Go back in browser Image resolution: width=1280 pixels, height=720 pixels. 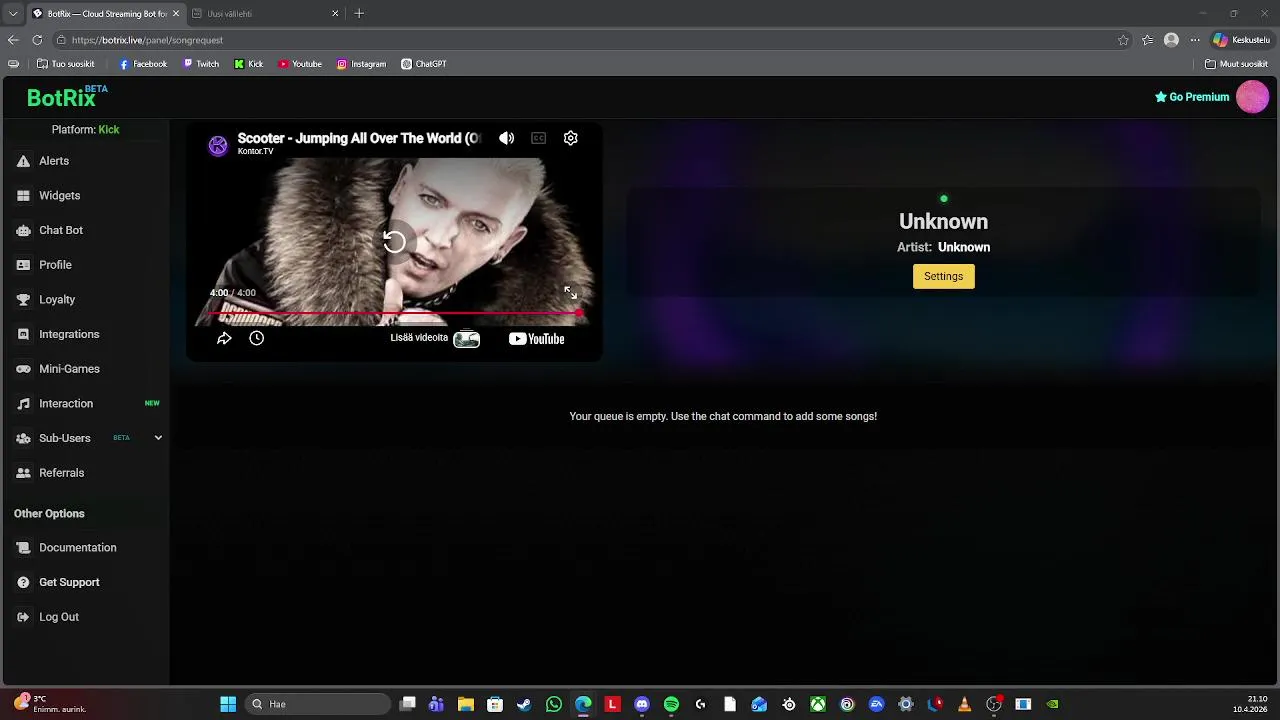pyautogui.click(x=13, y=40)
